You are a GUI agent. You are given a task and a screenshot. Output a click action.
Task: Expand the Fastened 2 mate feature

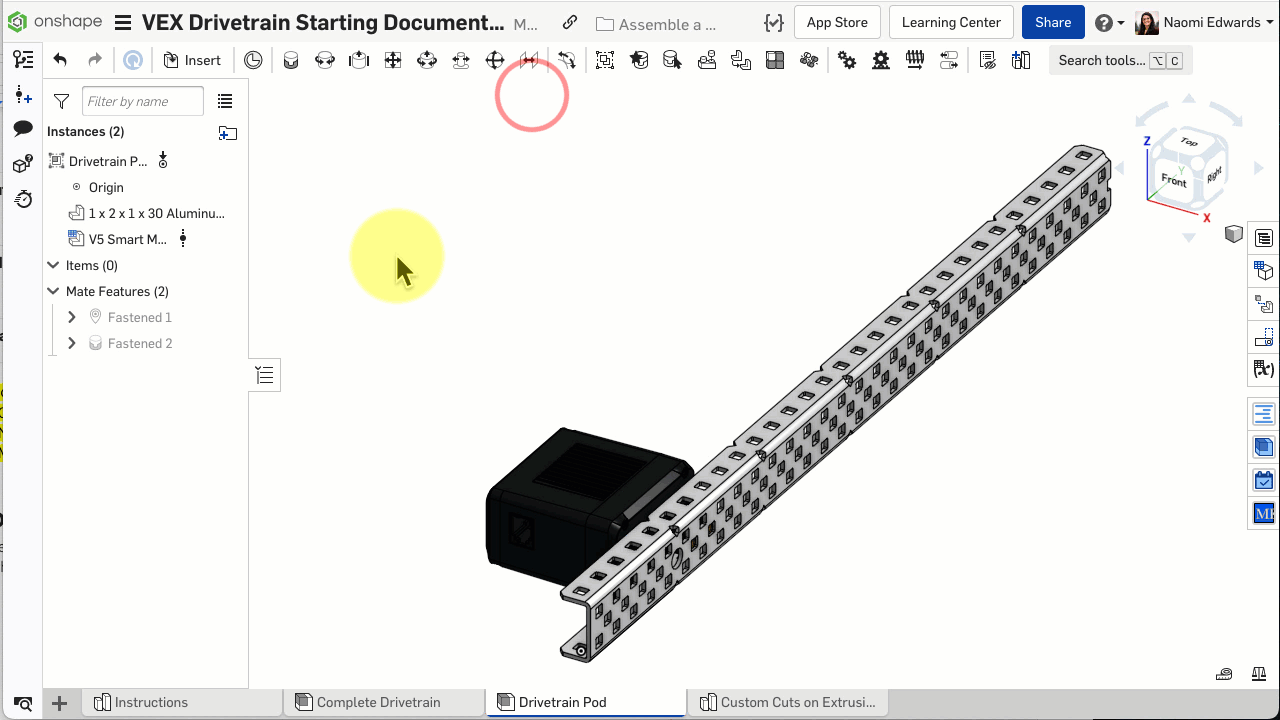(x=71, y=343)
